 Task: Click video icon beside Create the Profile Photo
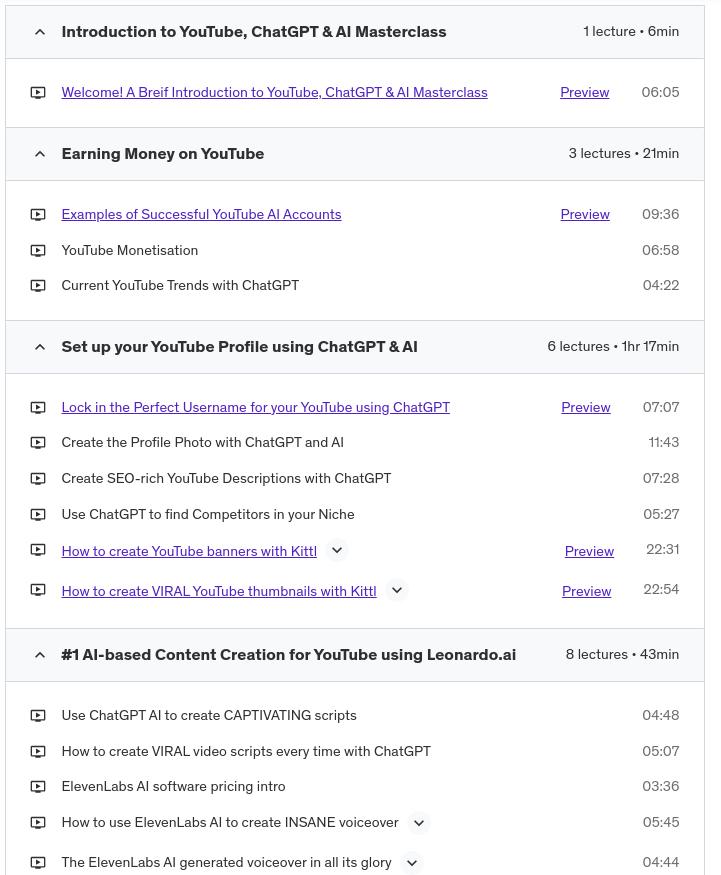[x=38, y=442]
